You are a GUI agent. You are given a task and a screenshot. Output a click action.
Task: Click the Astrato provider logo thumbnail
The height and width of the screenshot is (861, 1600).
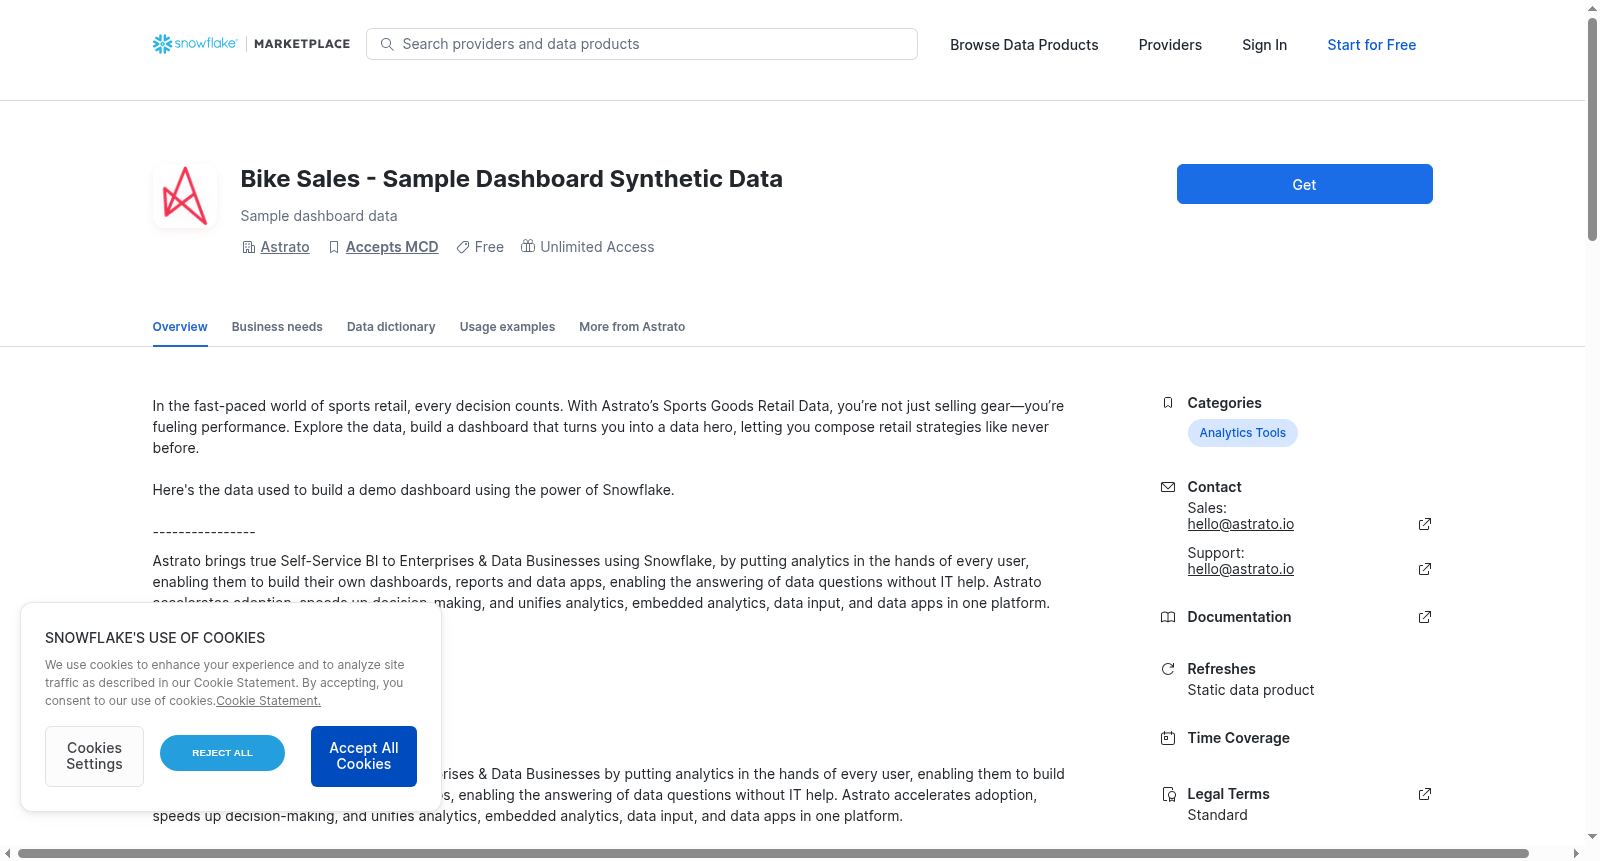[185, 196]
